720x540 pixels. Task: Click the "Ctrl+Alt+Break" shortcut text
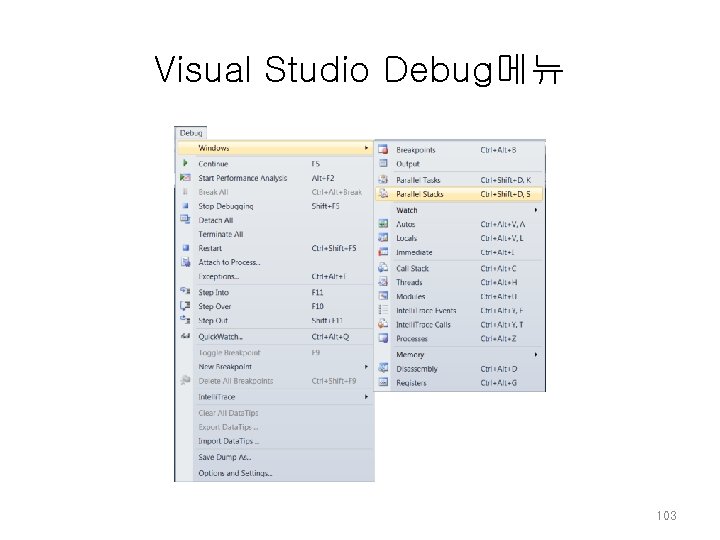337,192
